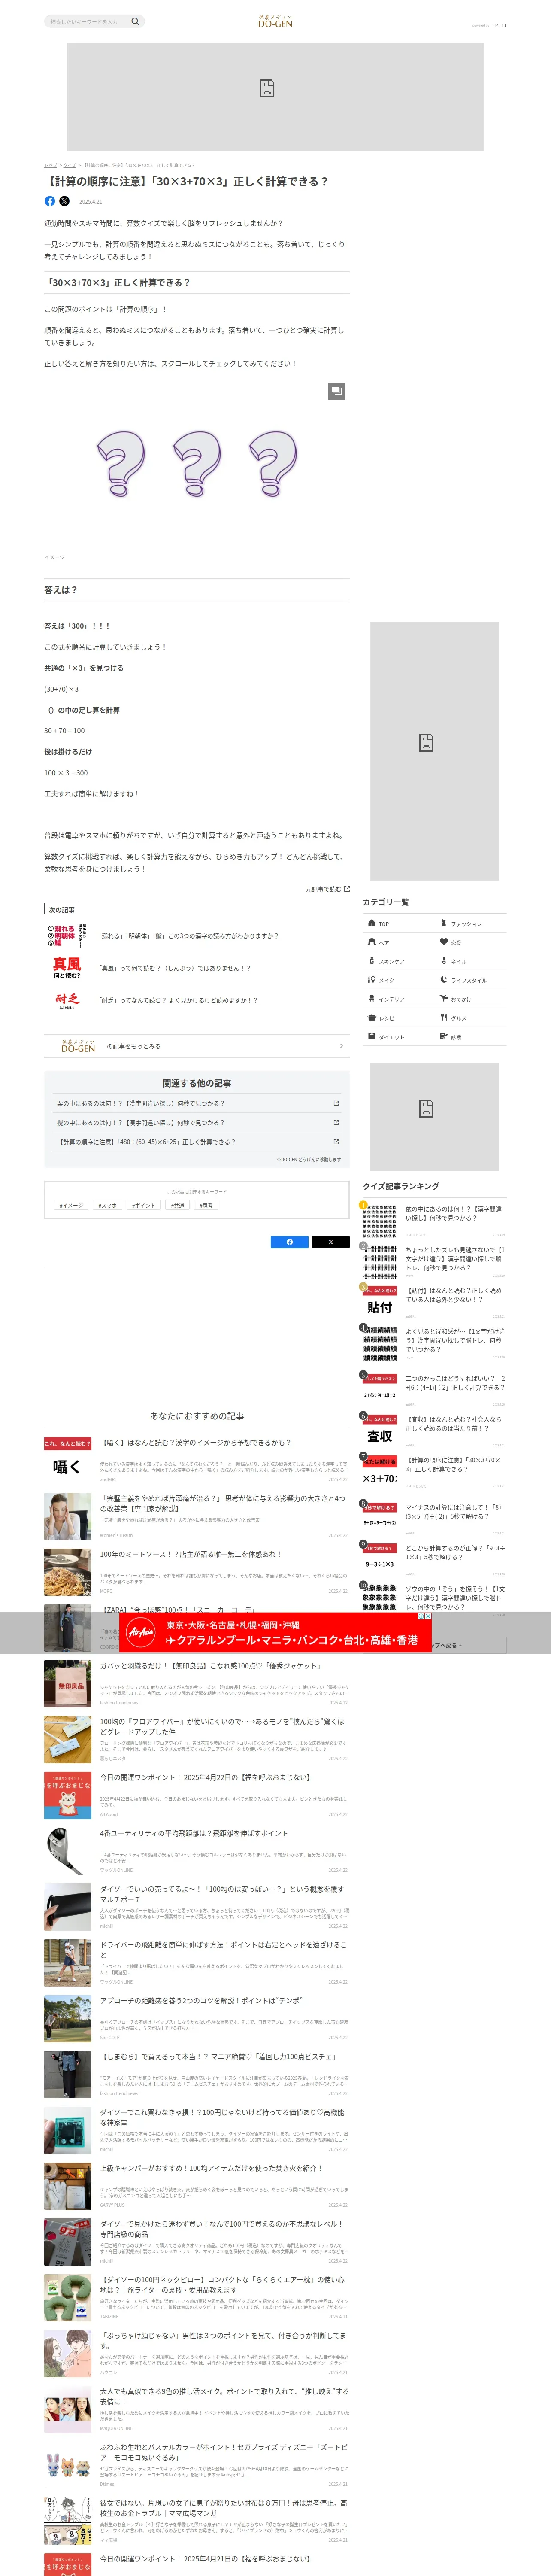
Task: Share article via Facebook icon under title
Action: [x=50, y=201]
